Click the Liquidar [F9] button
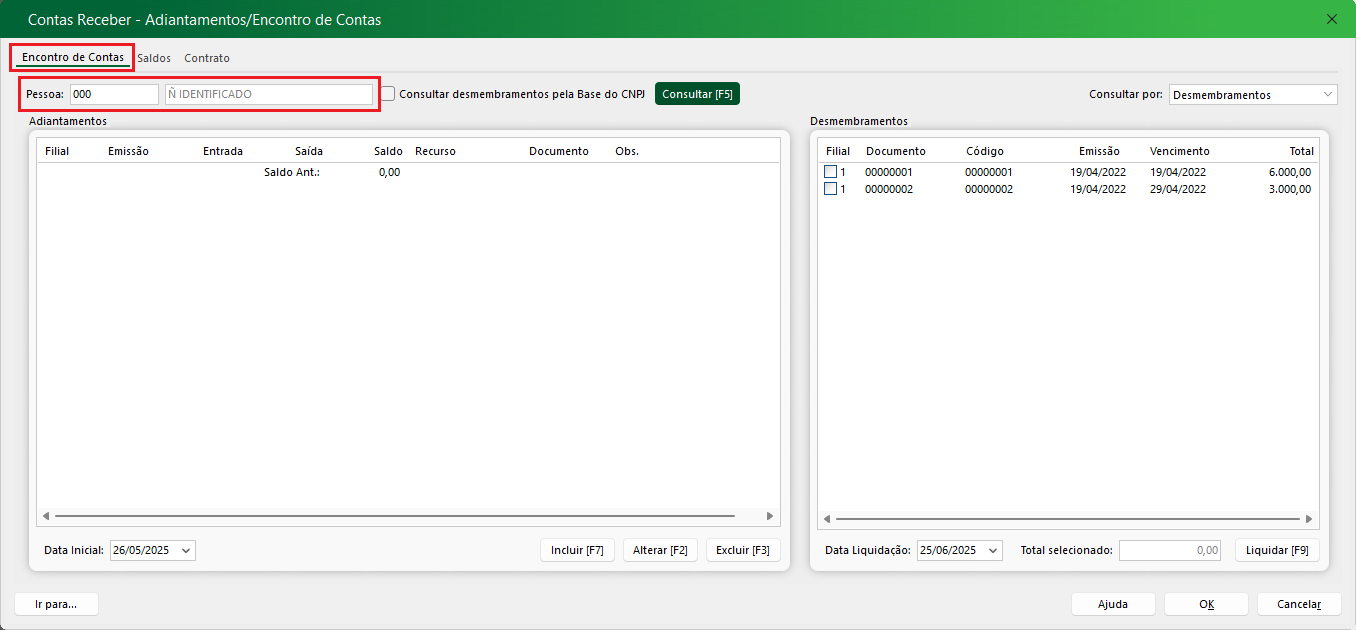This screenshot has height=630, width=1356. point(1277,550)
